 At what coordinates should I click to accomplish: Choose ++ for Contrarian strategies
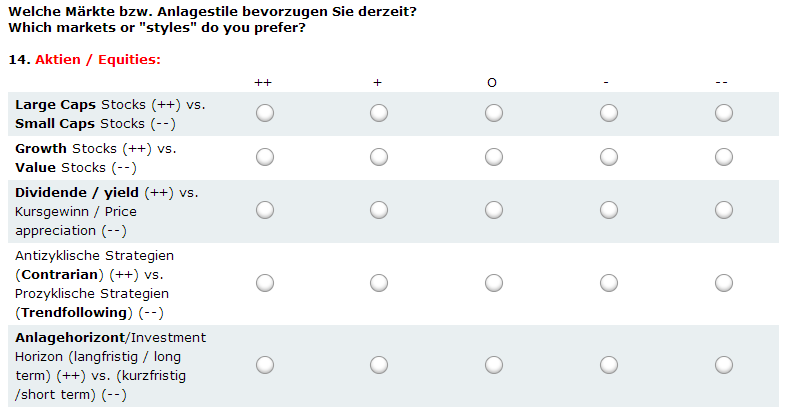265,283
